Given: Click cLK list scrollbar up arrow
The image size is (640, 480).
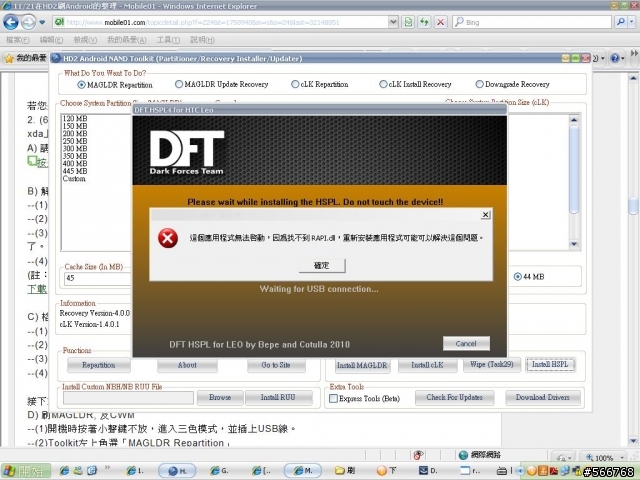Looking at the screenshot, I should tap(574, 120).
